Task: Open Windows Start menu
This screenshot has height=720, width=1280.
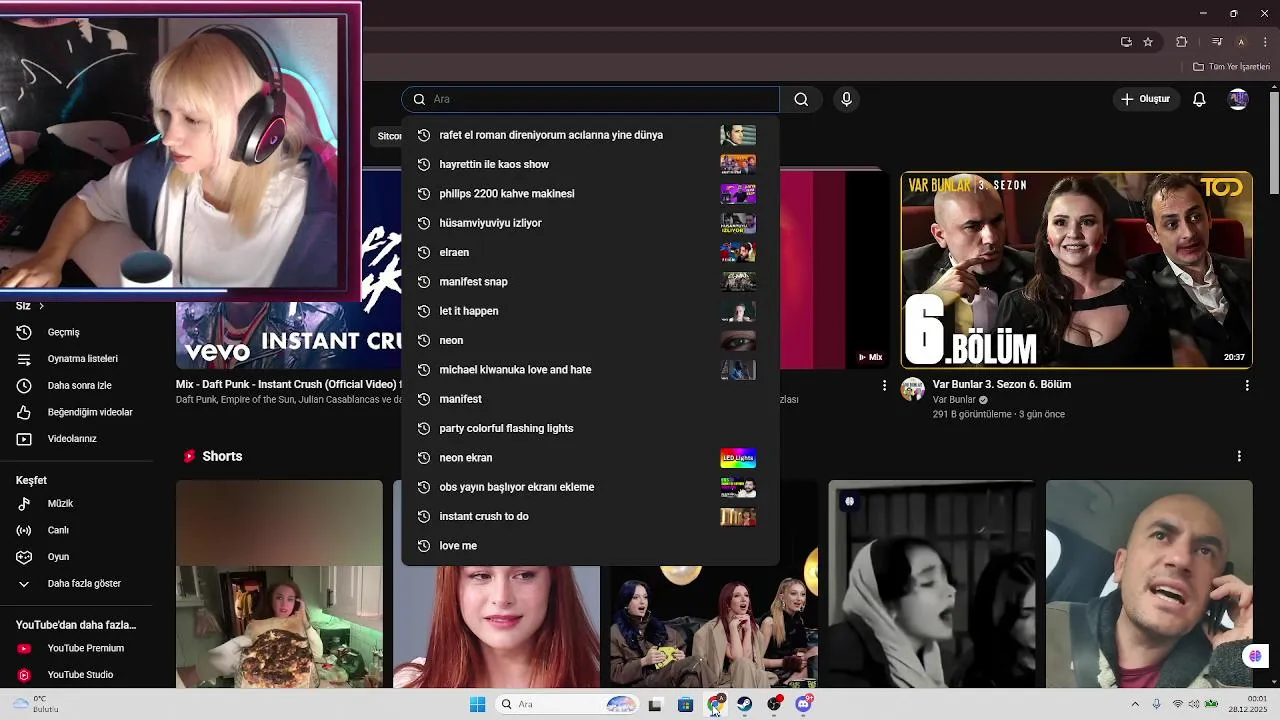Action: [x=477, y=704]
